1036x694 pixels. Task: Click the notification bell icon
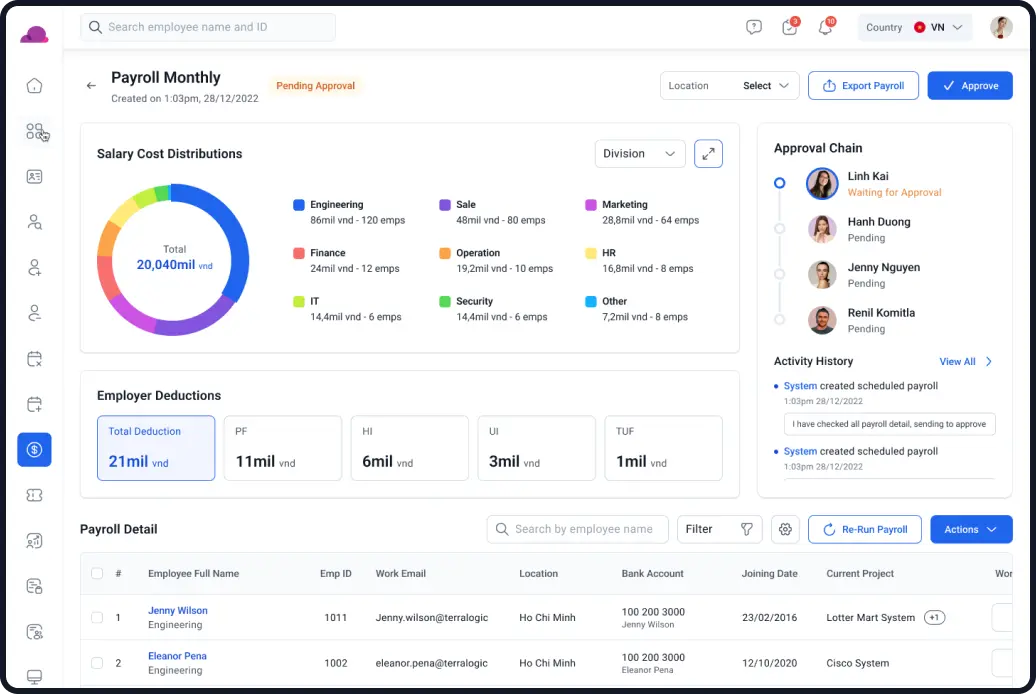[825, 27]
